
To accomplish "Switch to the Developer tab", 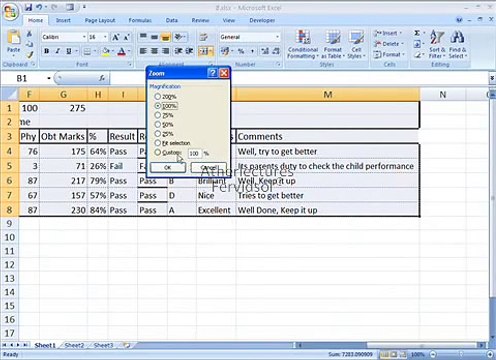I will (262, 20).
